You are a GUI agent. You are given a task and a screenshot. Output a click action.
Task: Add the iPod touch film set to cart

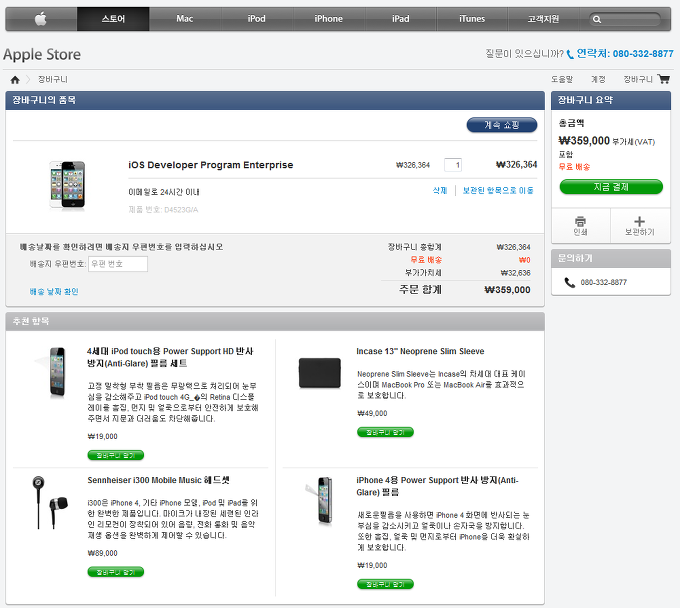(115, 455)
